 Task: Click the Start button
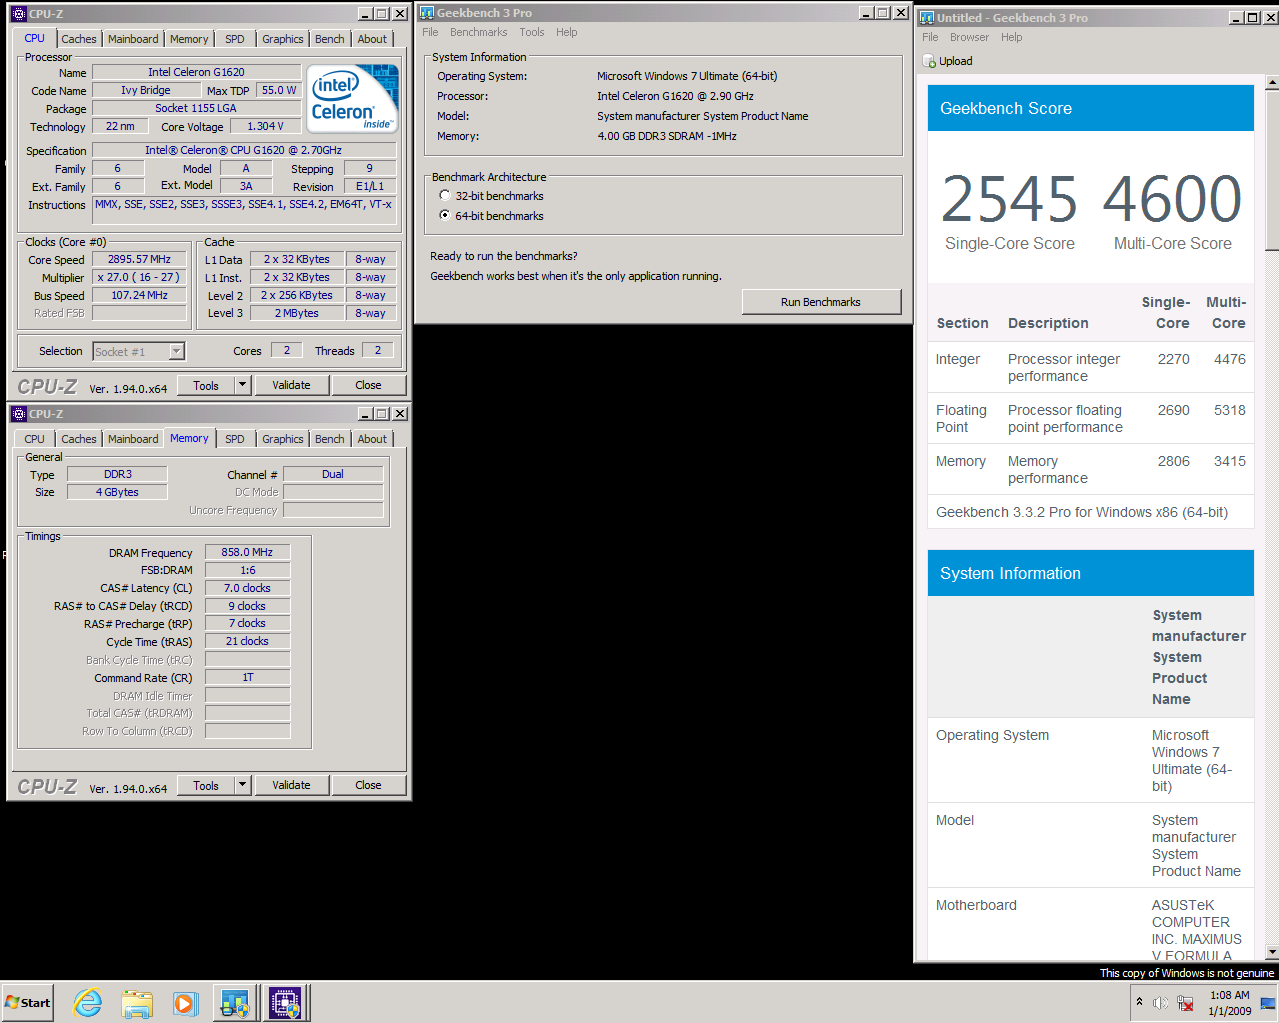[x=27, y=1002]
